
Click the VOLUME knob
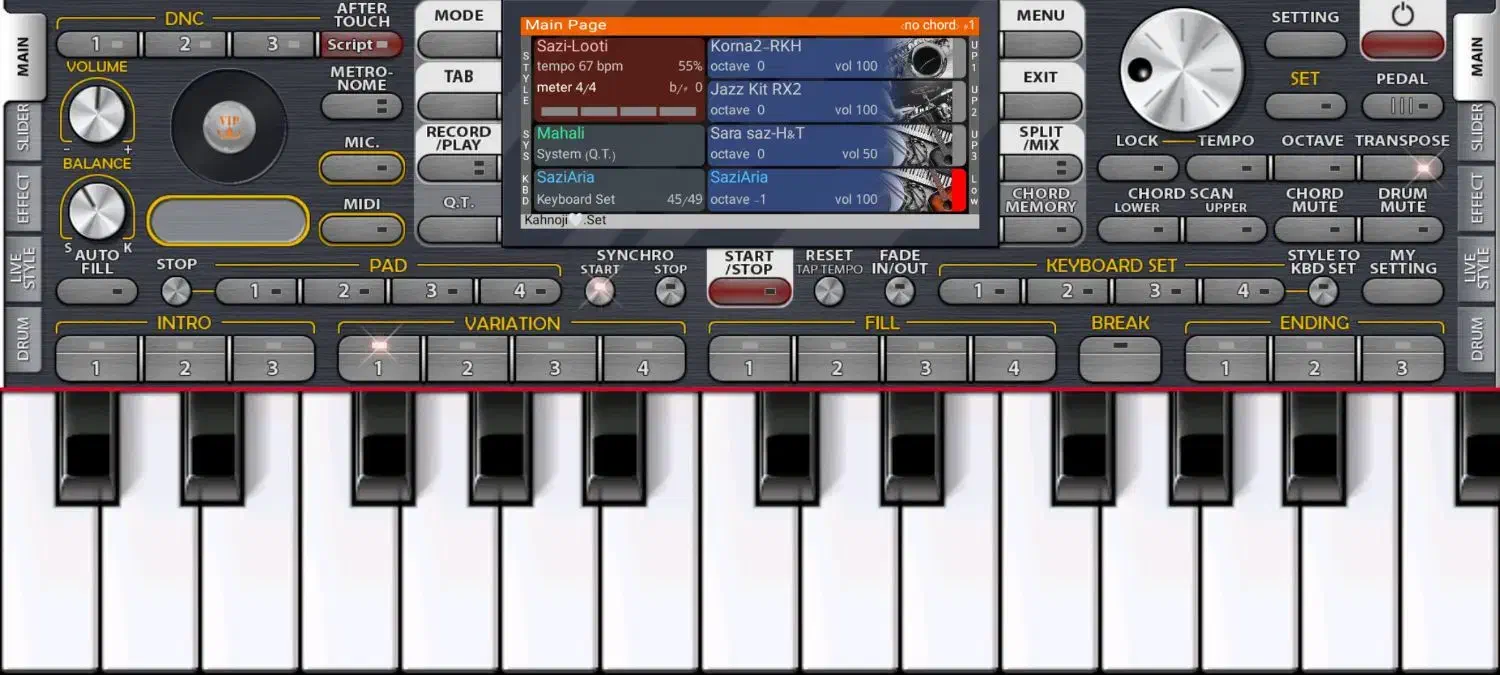point(96,113)
